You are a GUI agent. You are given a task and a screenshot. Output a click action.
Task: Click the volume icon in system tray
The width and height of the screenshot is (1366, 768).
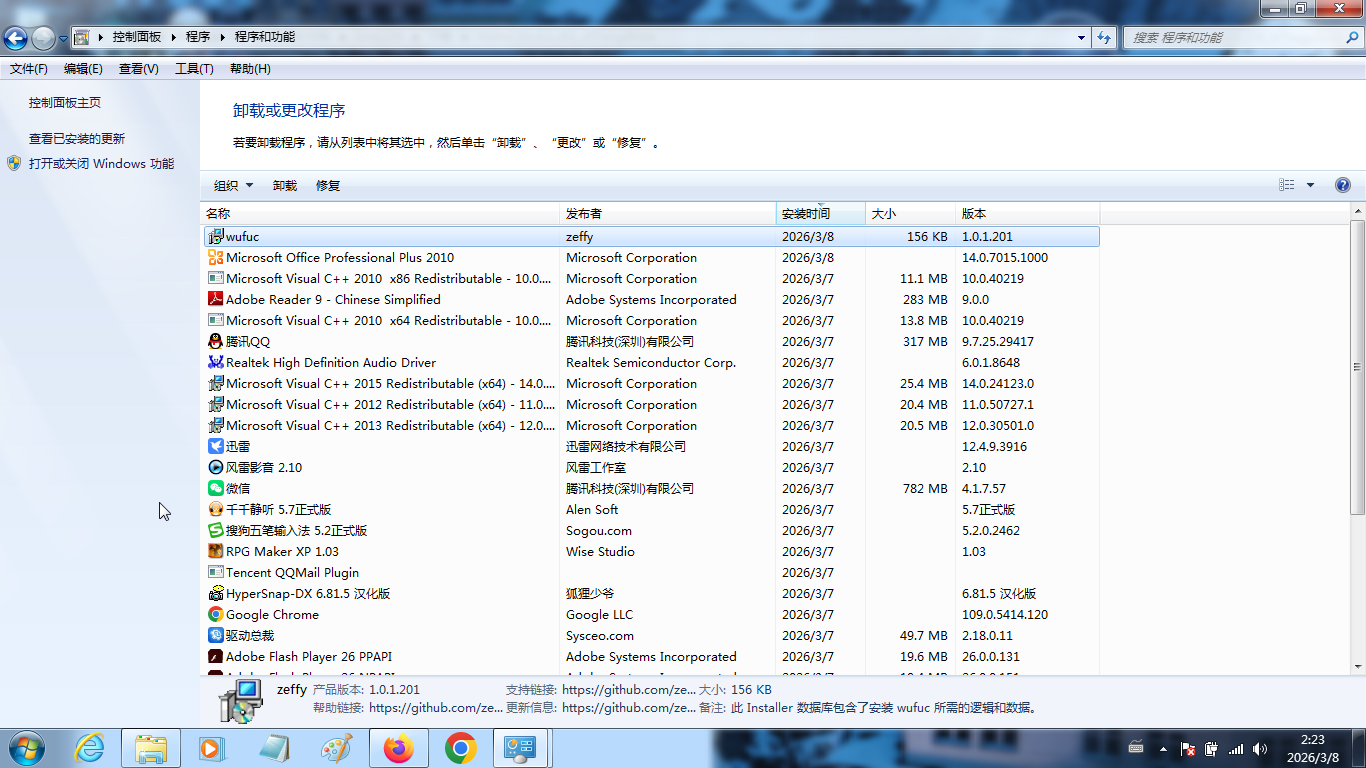coord(1259,749)
